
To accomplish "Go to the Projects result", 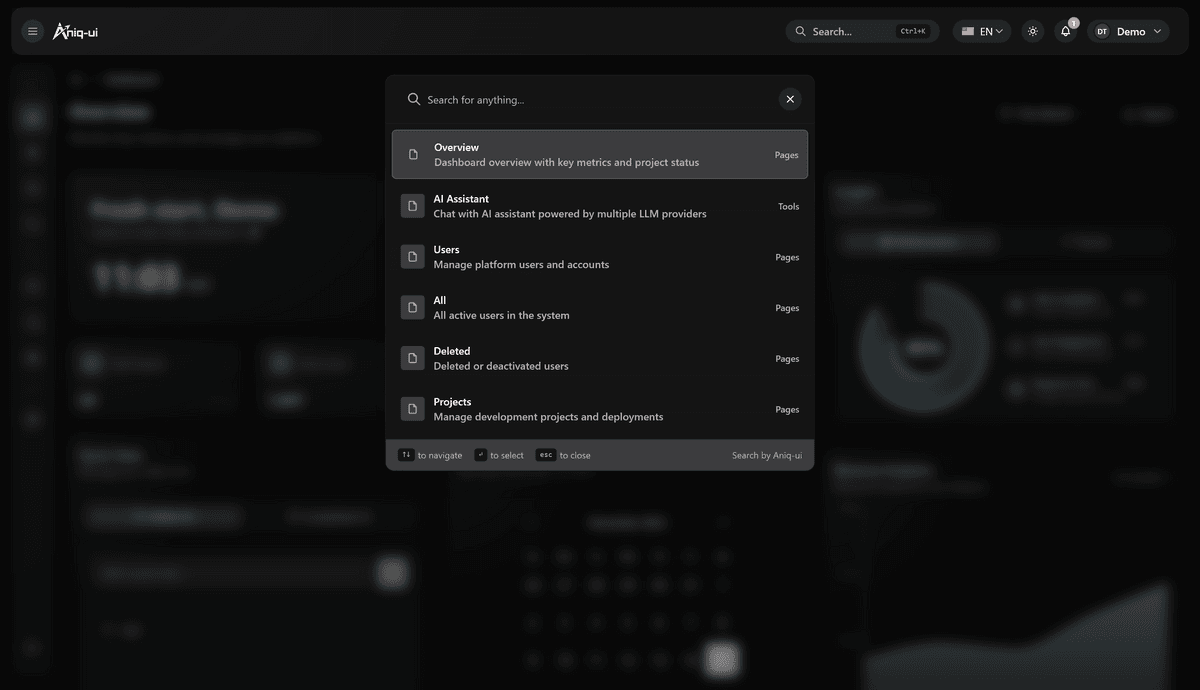I will click(x=600, y=410).
